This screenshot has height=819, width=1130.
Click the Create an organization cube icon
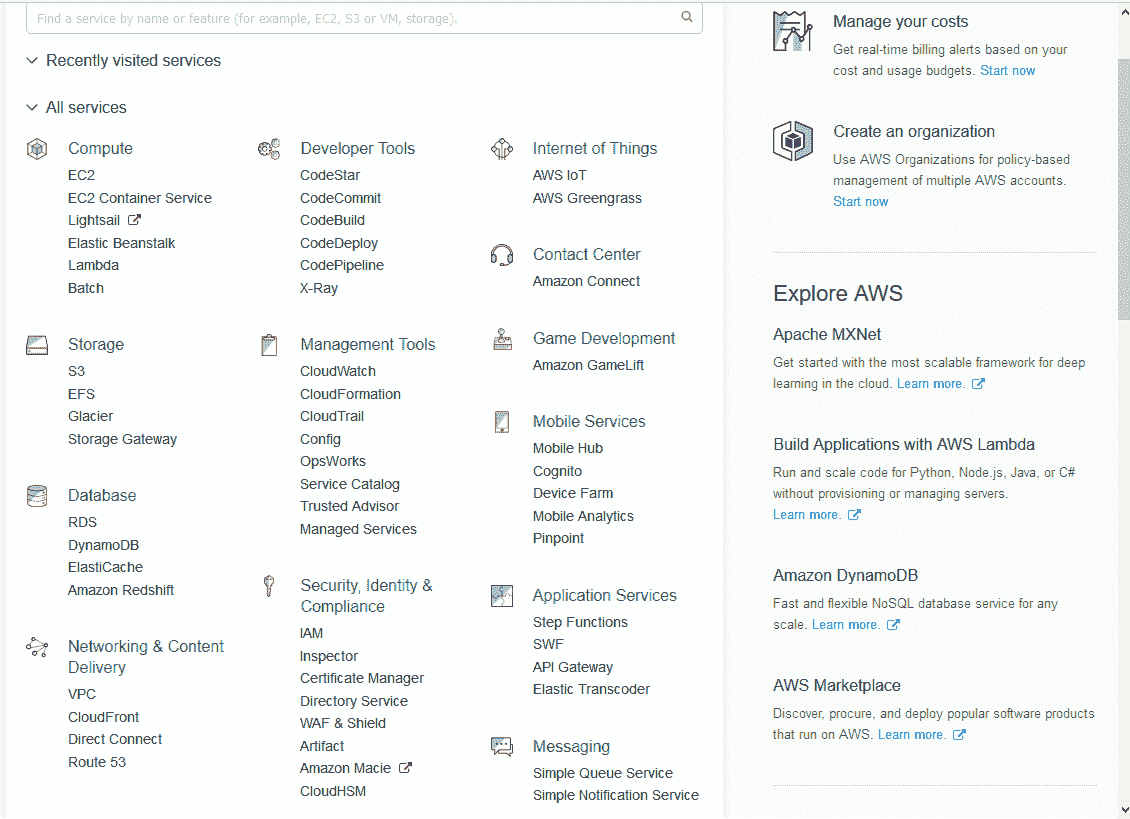pyautogui.click(x=793, y=141)
